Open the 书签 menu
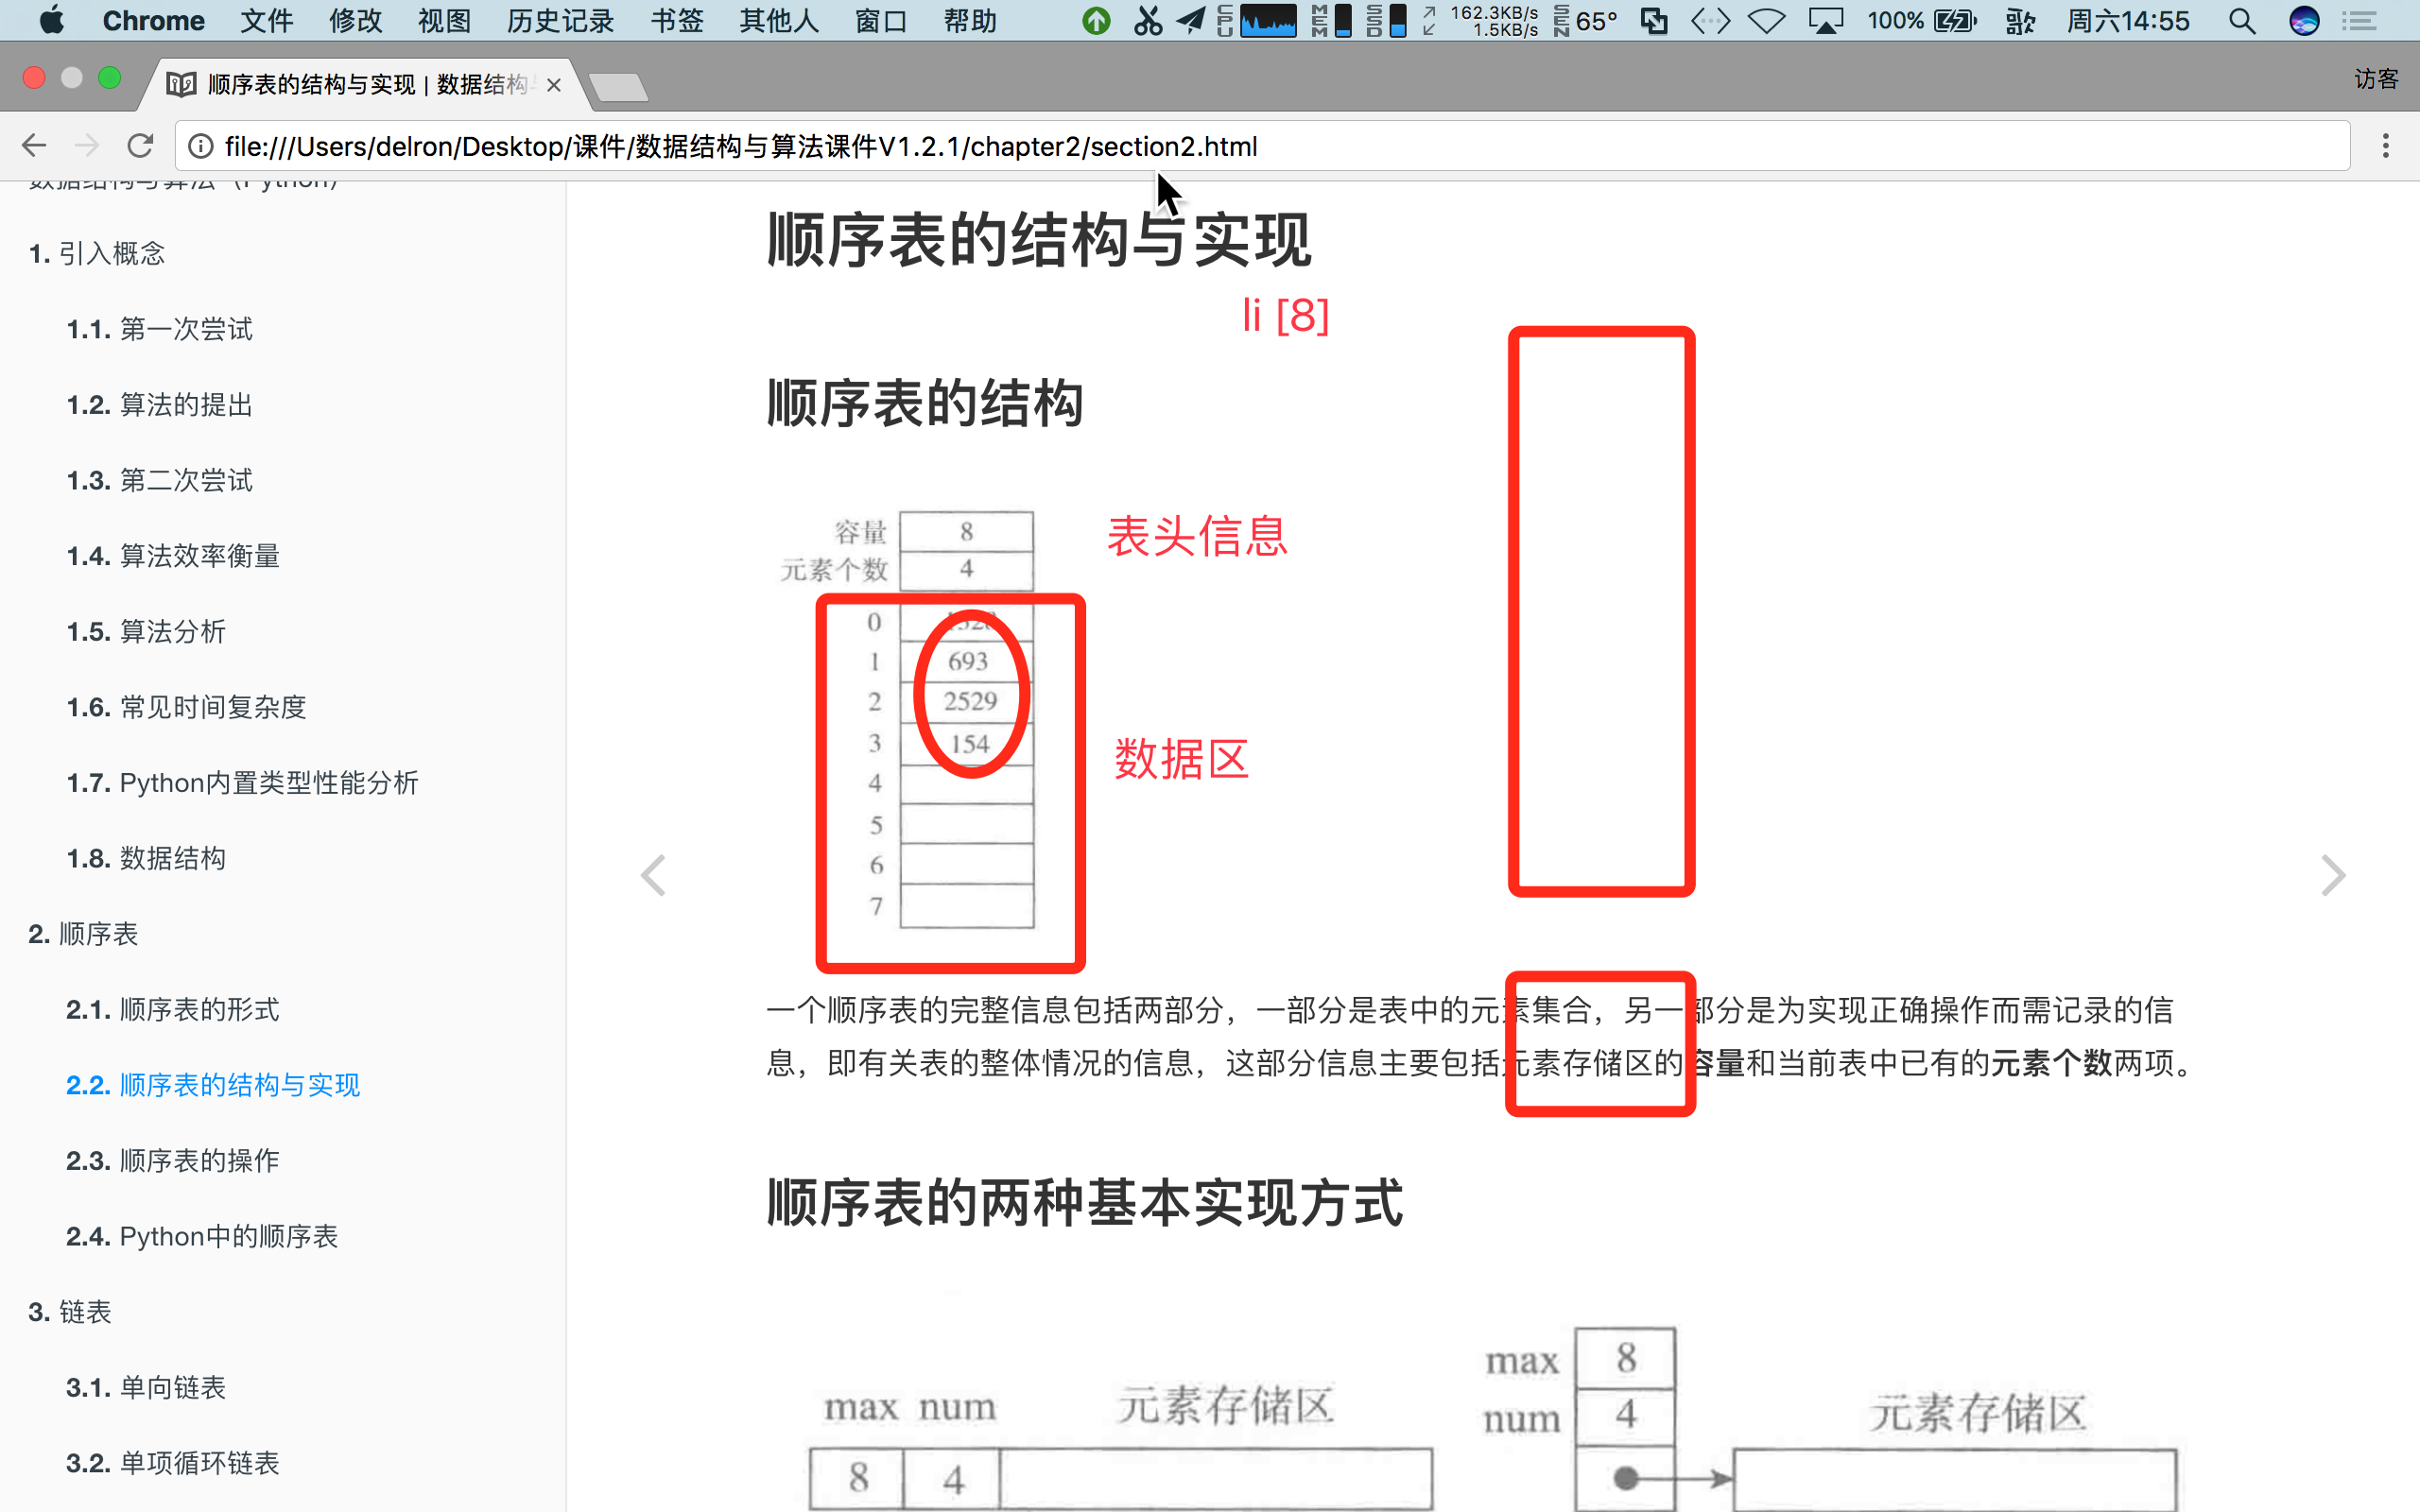Screen dimensions: 2420x1512 click(677, 21)
